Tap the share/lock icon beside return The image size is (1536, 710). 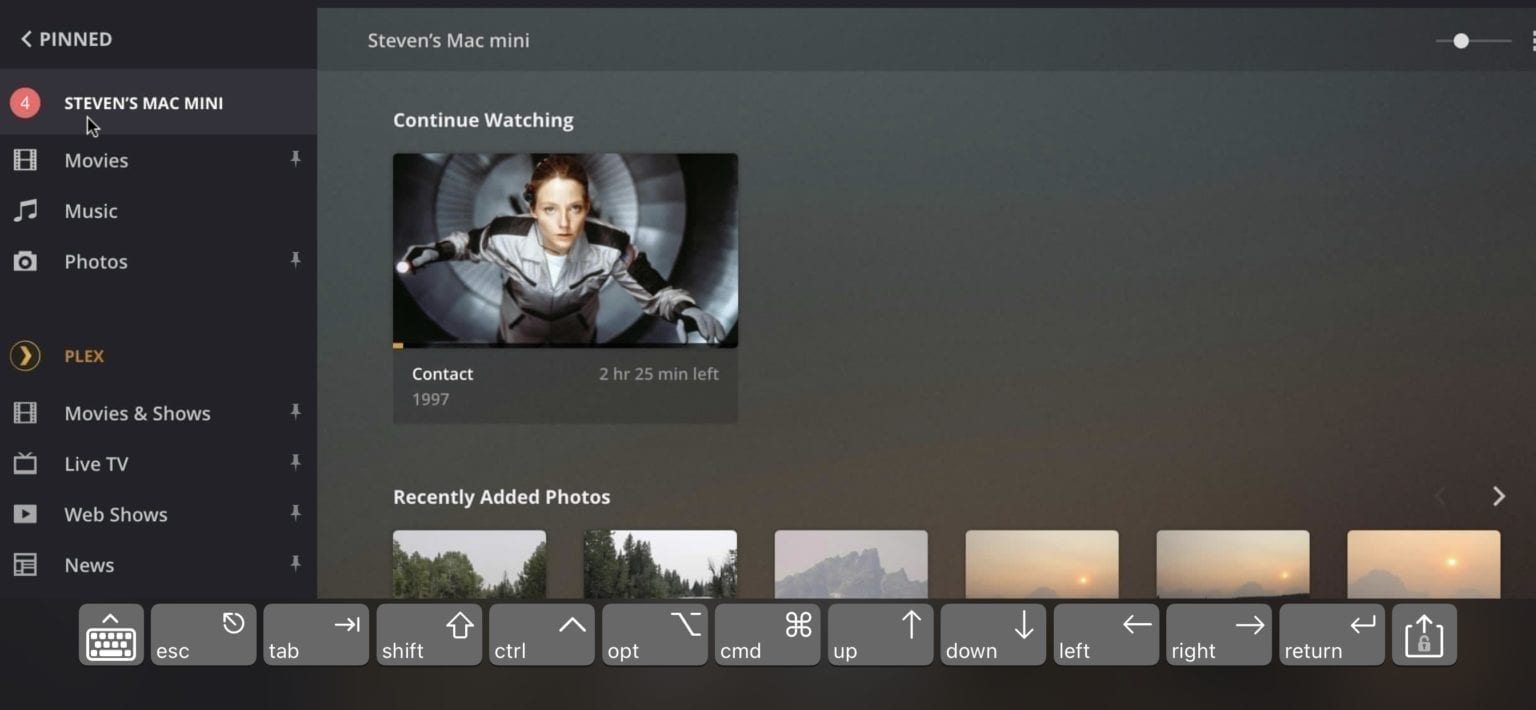1424,634
